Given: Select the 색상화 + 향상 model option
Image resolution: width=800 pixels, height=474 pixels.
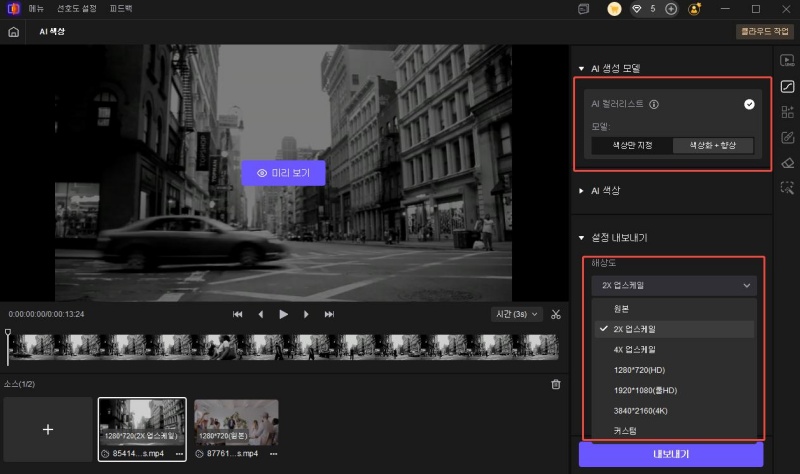Looking at the screenshot, I should 713,146.
